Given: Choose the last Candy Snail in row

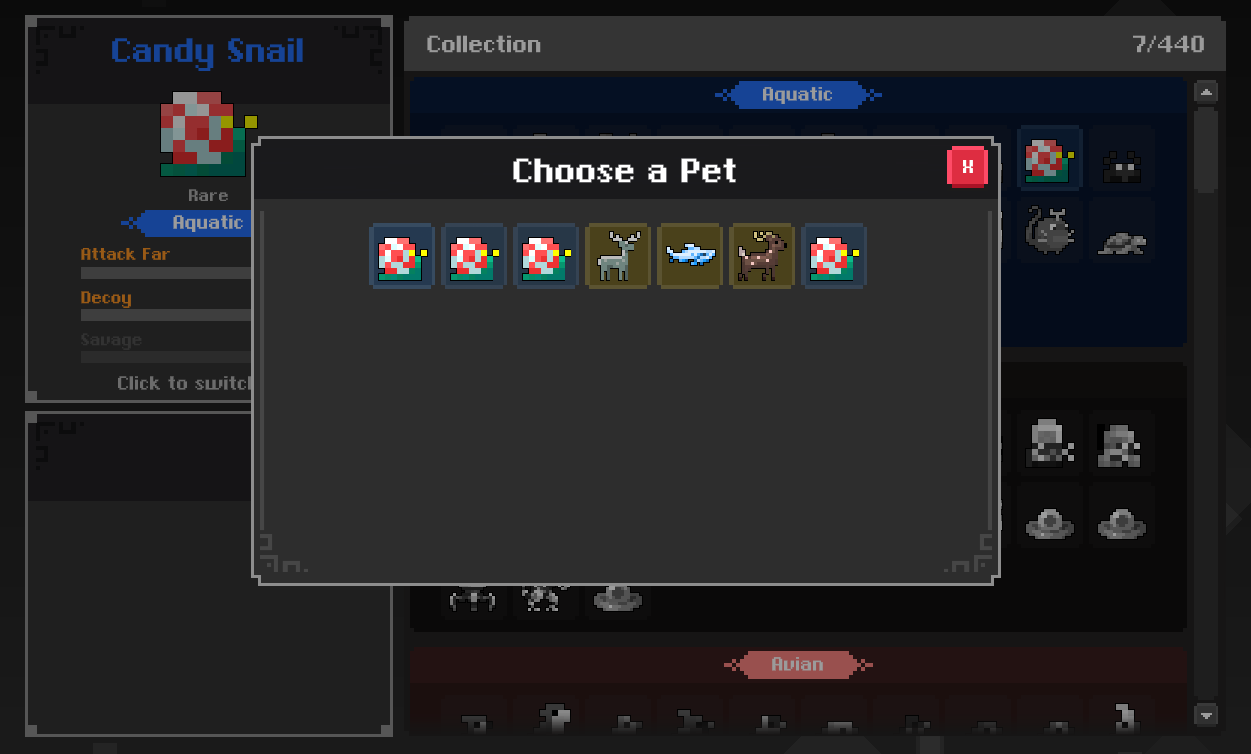Looking at the screenshot, I should pyautogui.click(x=834, y=256).
